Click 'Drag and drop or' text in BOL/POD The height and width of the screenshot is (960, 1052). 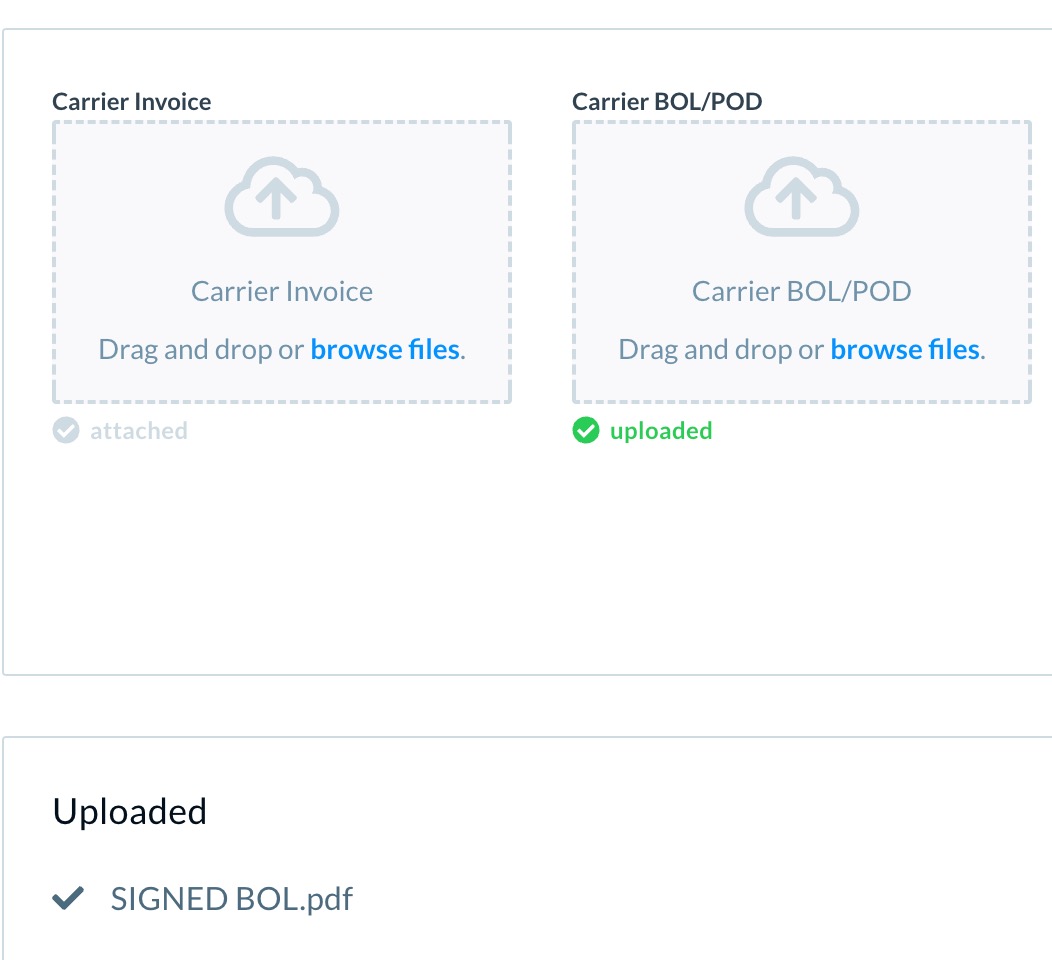tap(721, 350)
